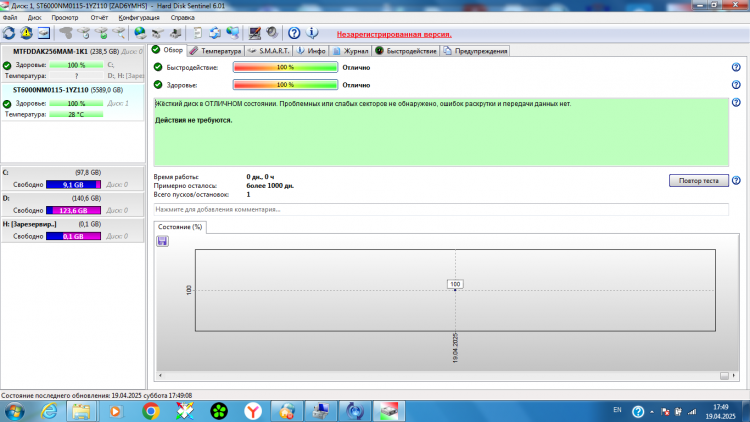Click the Здоровье 100 % progress bar in overview
This screenshot has width=750, height=422.
[286, 85]
